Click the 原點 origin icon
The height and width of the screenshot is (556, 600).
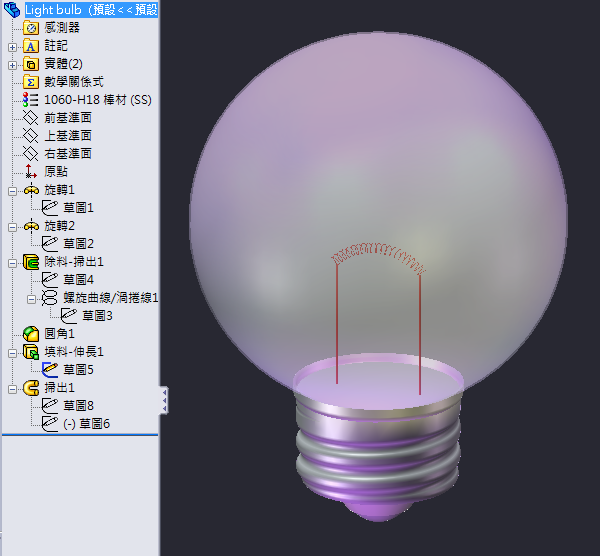pos(31,172)
